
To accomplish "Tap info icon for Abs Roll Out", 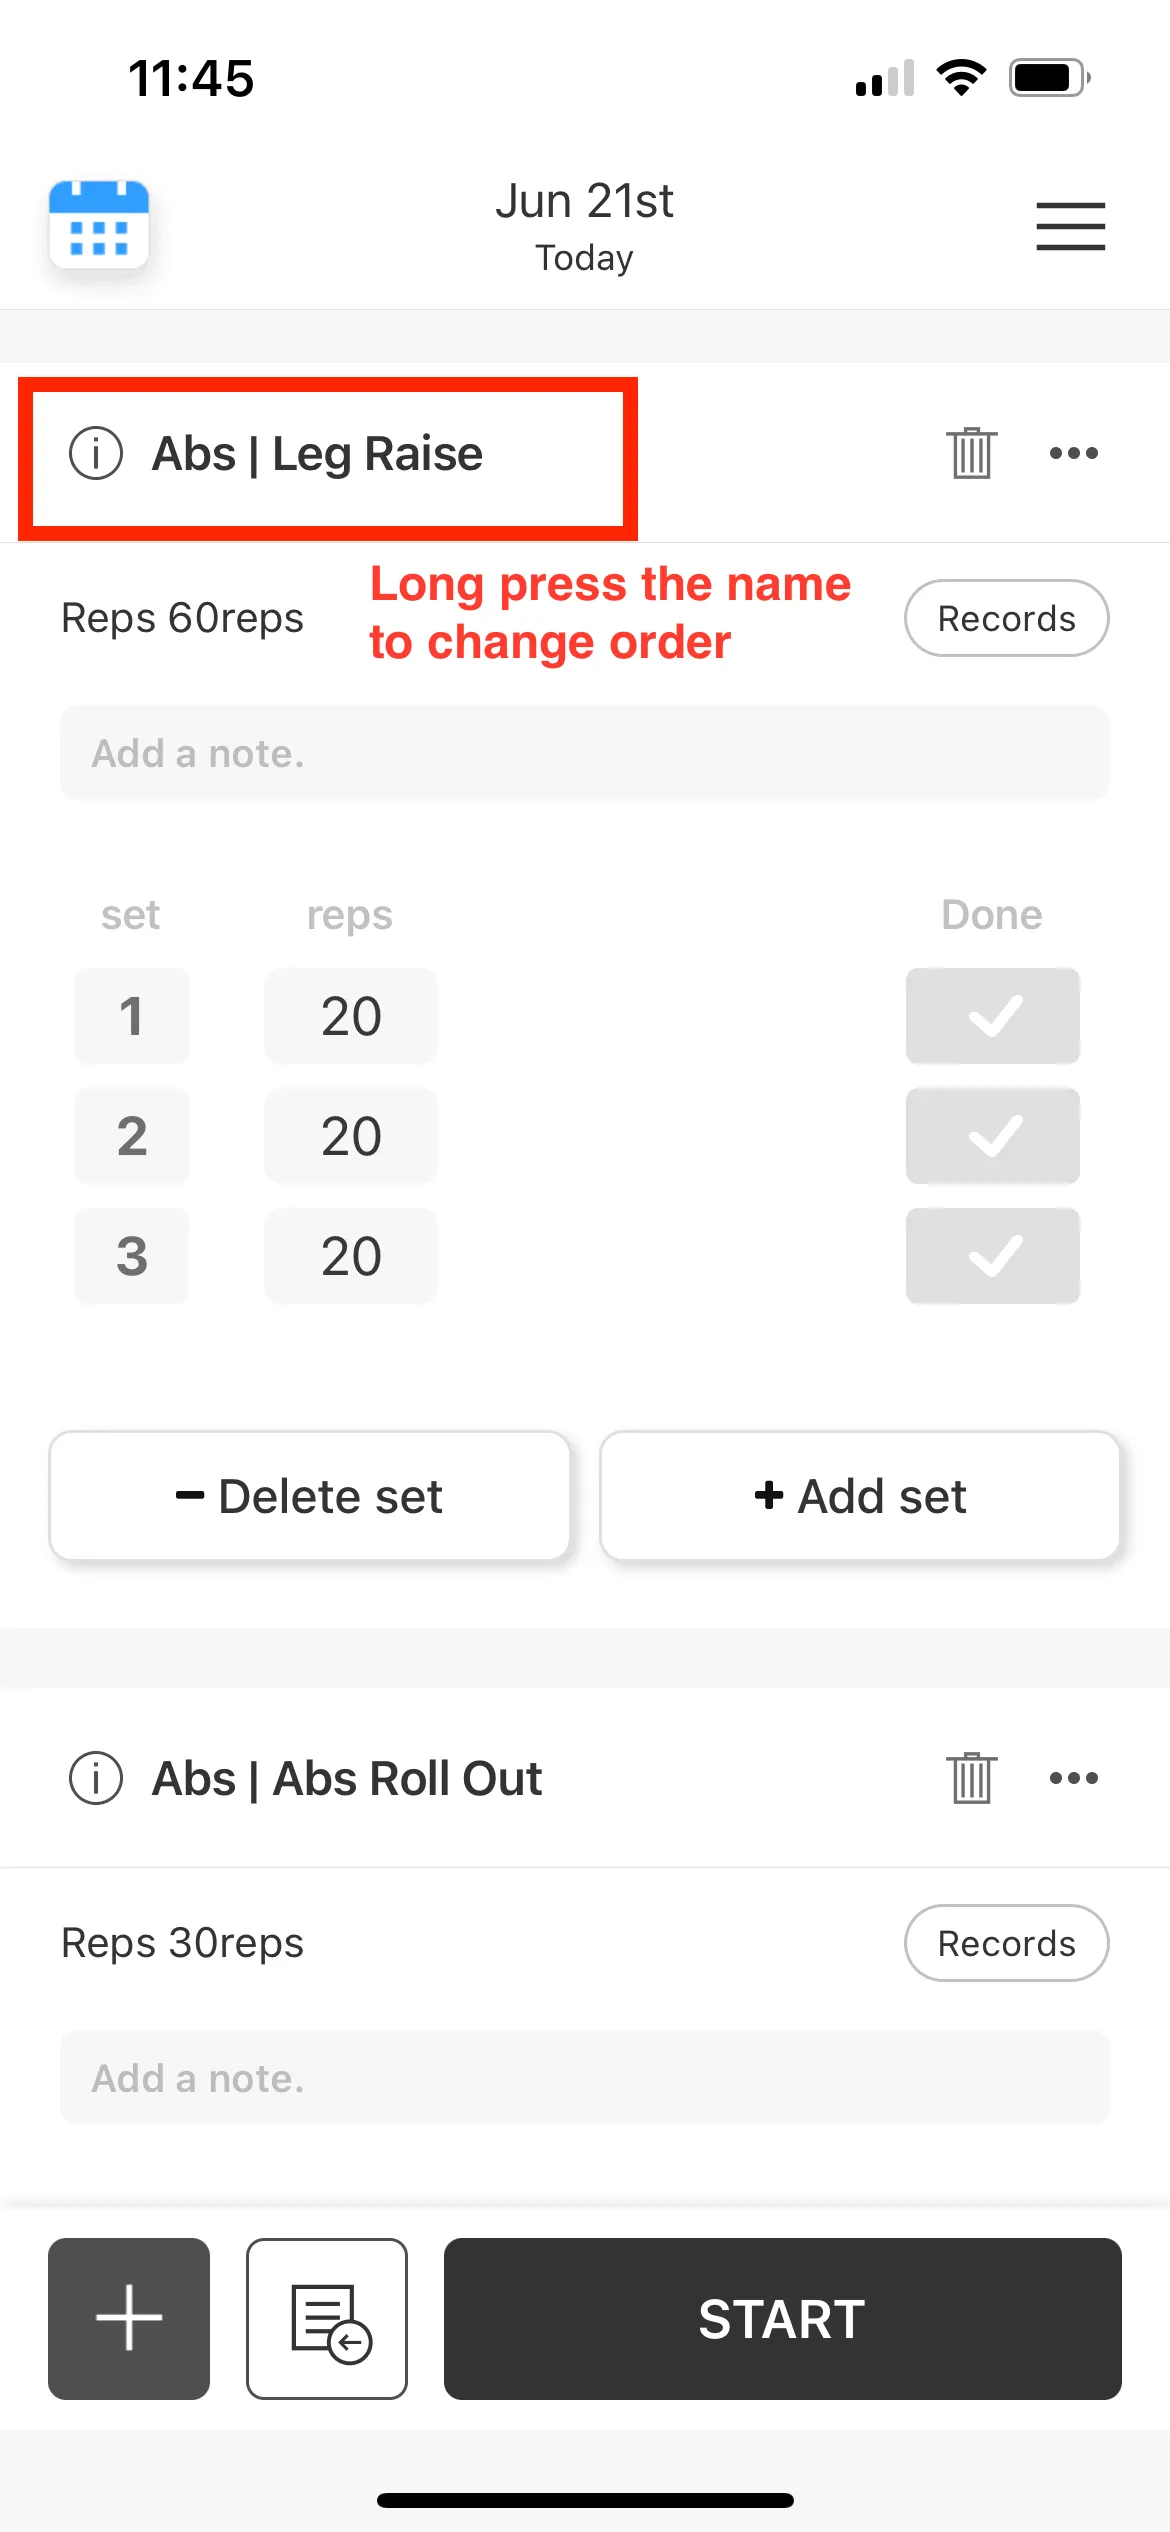I will point(96,1778).
